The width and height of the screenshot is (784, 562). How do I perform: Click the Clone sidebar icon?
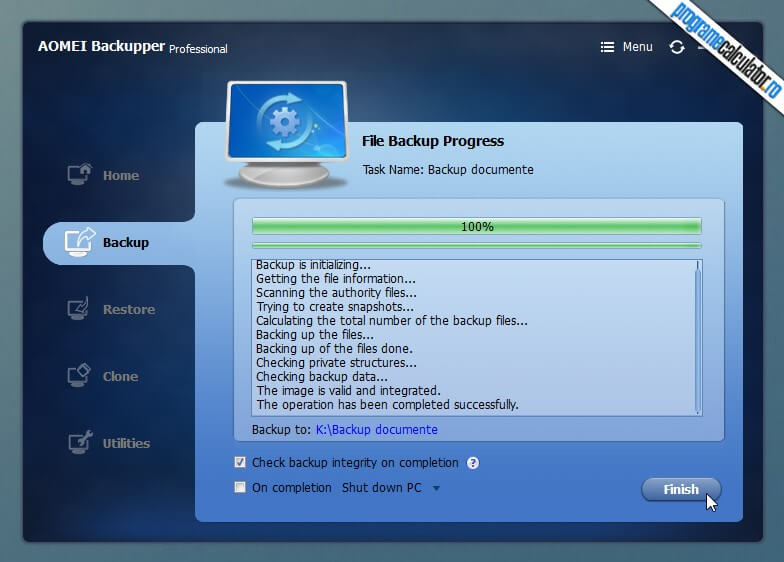click(x=79, y=376)
